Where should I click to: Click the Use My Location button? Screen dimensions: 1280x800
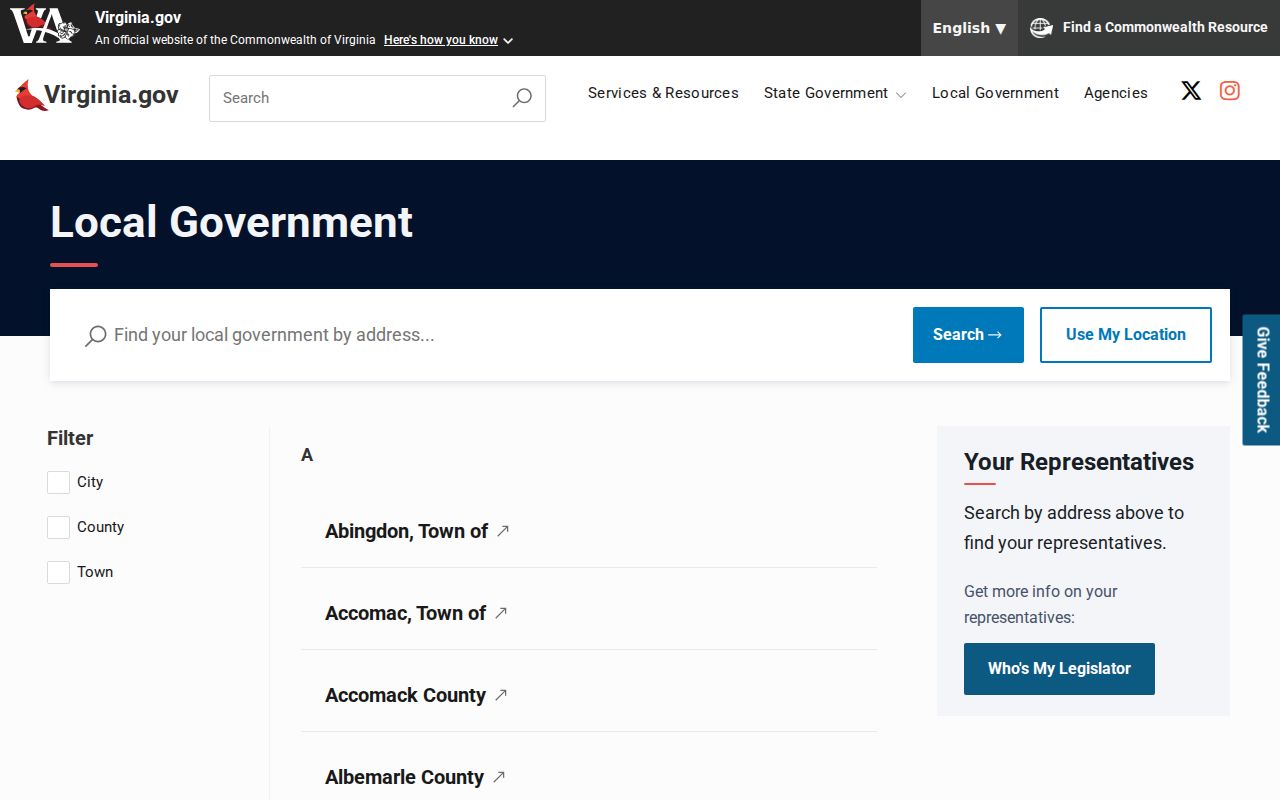[x=1126, y=335]
